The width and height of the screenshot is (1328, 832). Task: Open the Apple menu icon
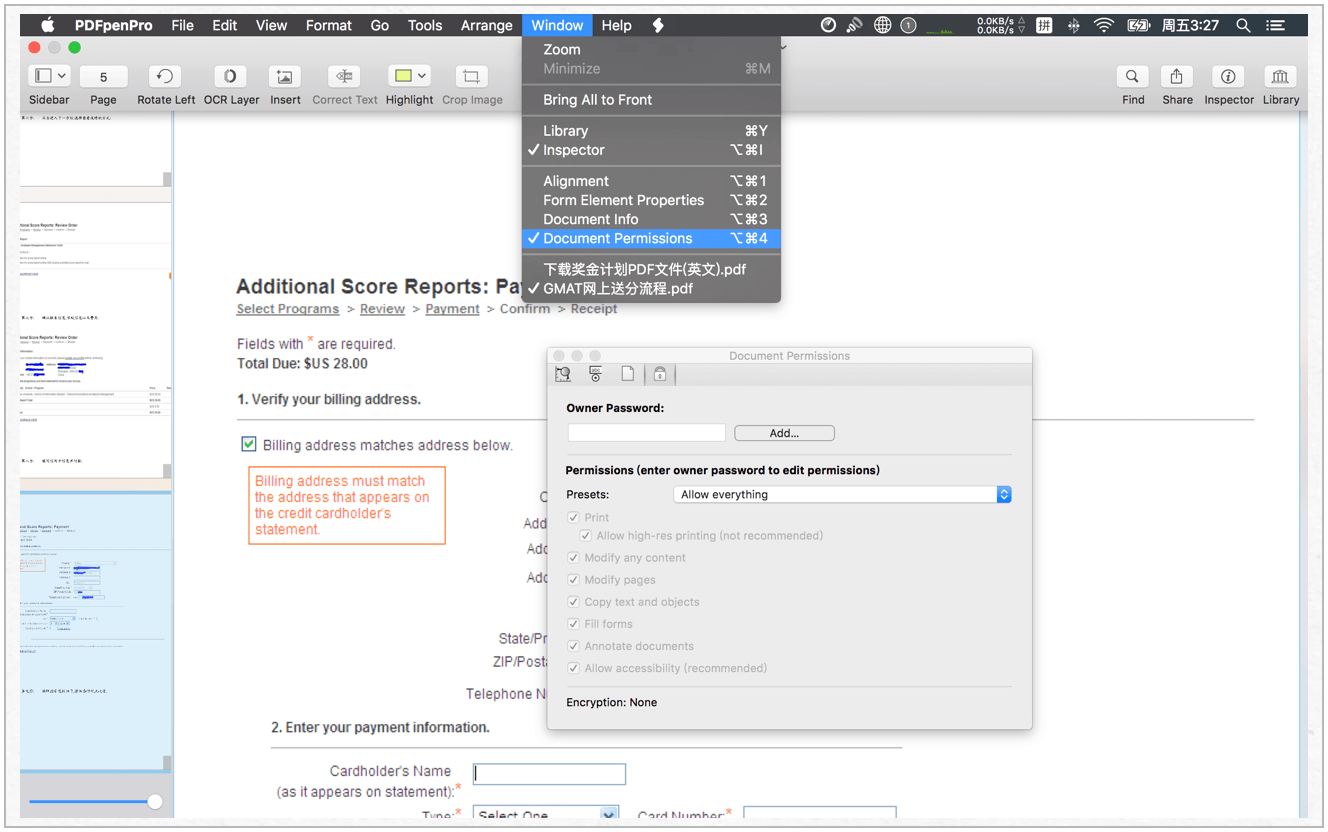point(48,25)
